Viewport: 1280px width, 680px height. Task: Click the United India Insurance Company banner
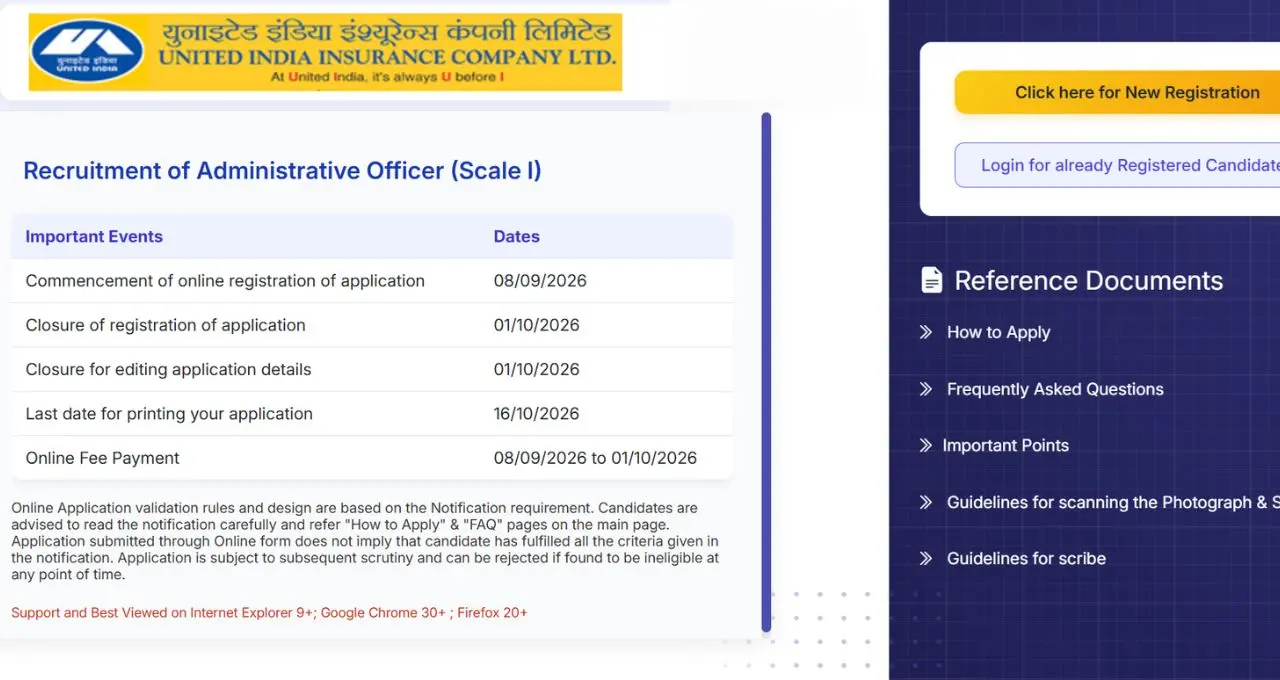pos(325,52)
